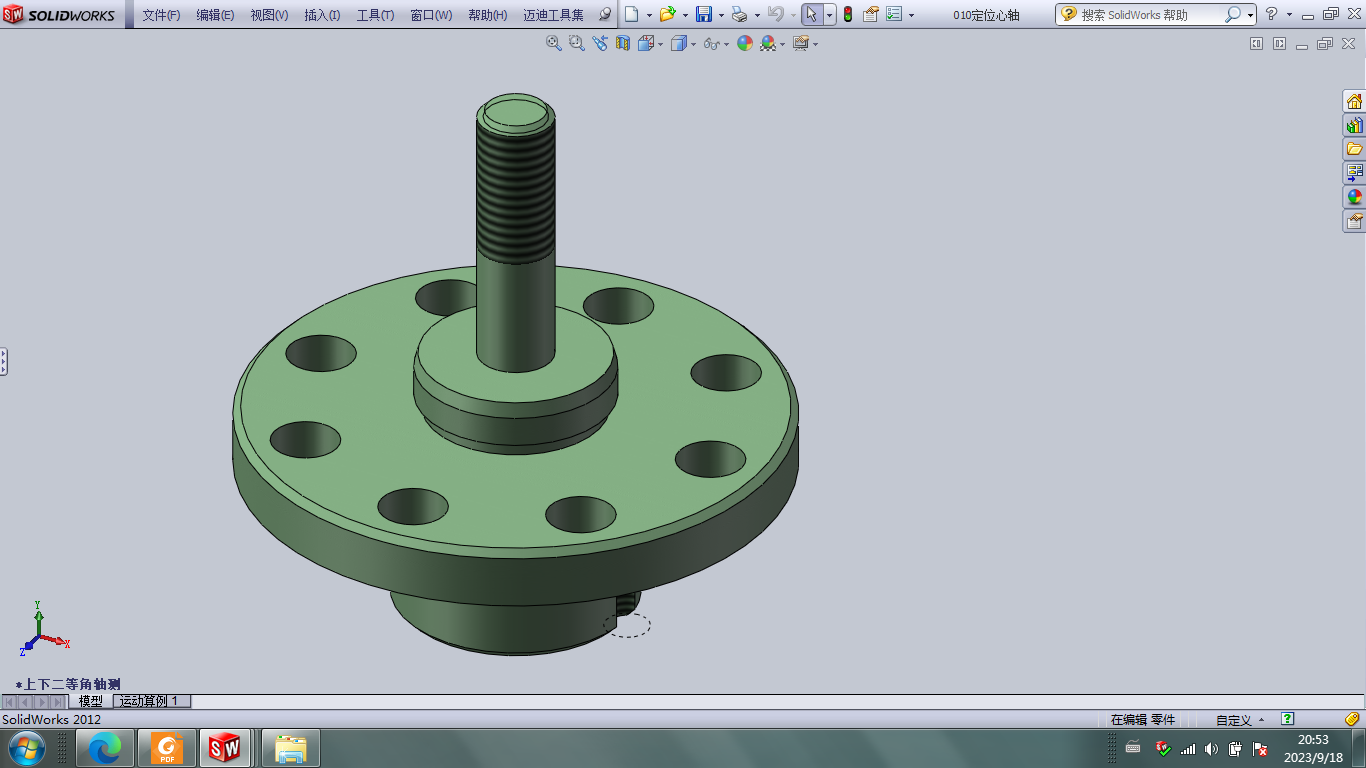The width and height of the screenshot is (1366, 768).
Task: Open the PDF reader taskbar icon
Action: coord(167,748)
